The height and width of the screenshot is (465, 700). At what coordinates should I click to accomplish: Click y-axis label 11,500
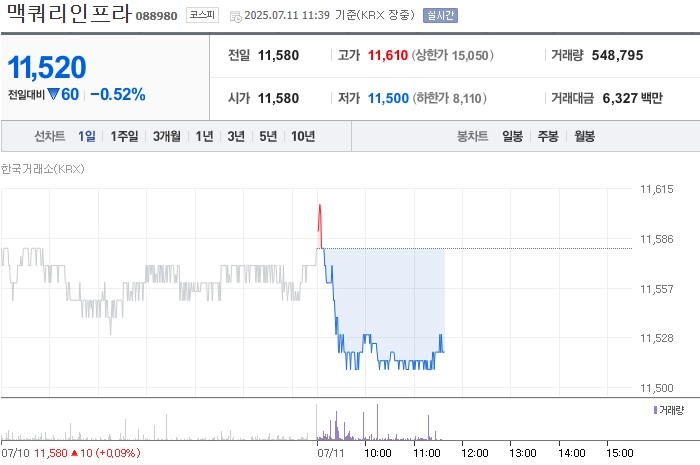click(x=657, y=388)
